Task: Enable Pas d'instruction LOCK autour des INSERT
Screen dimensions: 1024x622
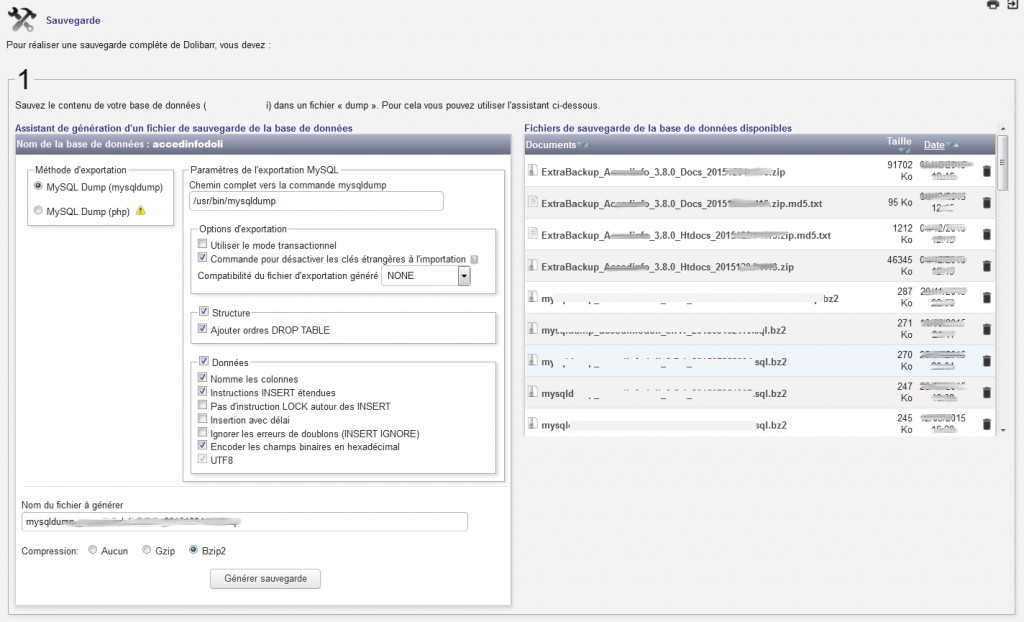Action: click(202, 405)
